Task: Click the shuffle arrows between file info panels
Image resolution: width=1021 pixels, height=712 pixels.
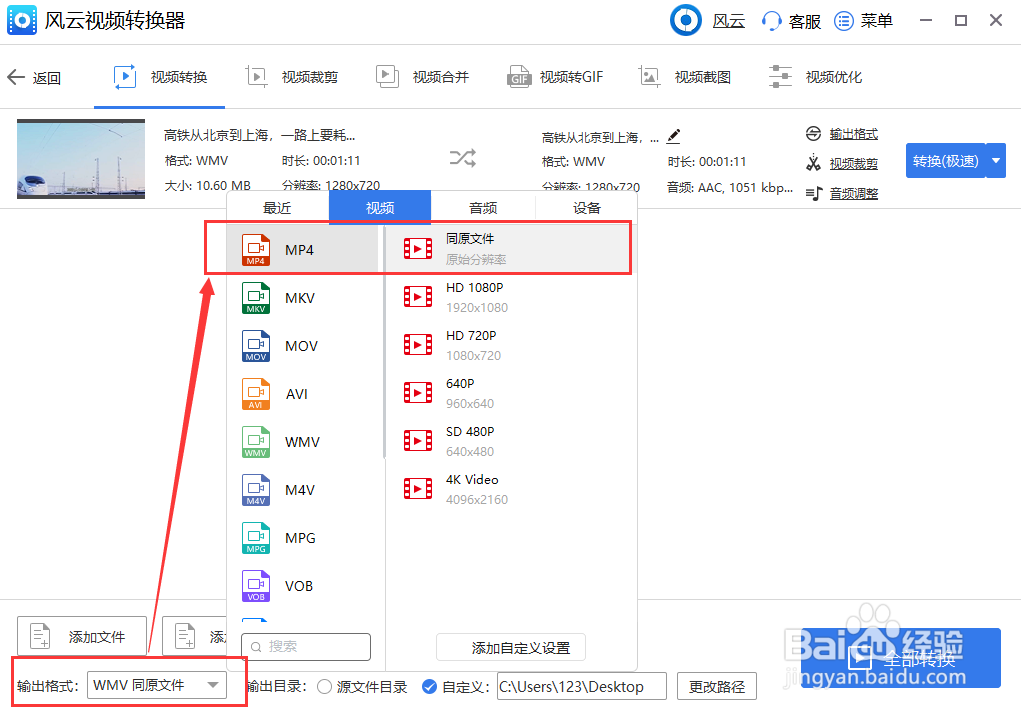Action: pos(461,158)
